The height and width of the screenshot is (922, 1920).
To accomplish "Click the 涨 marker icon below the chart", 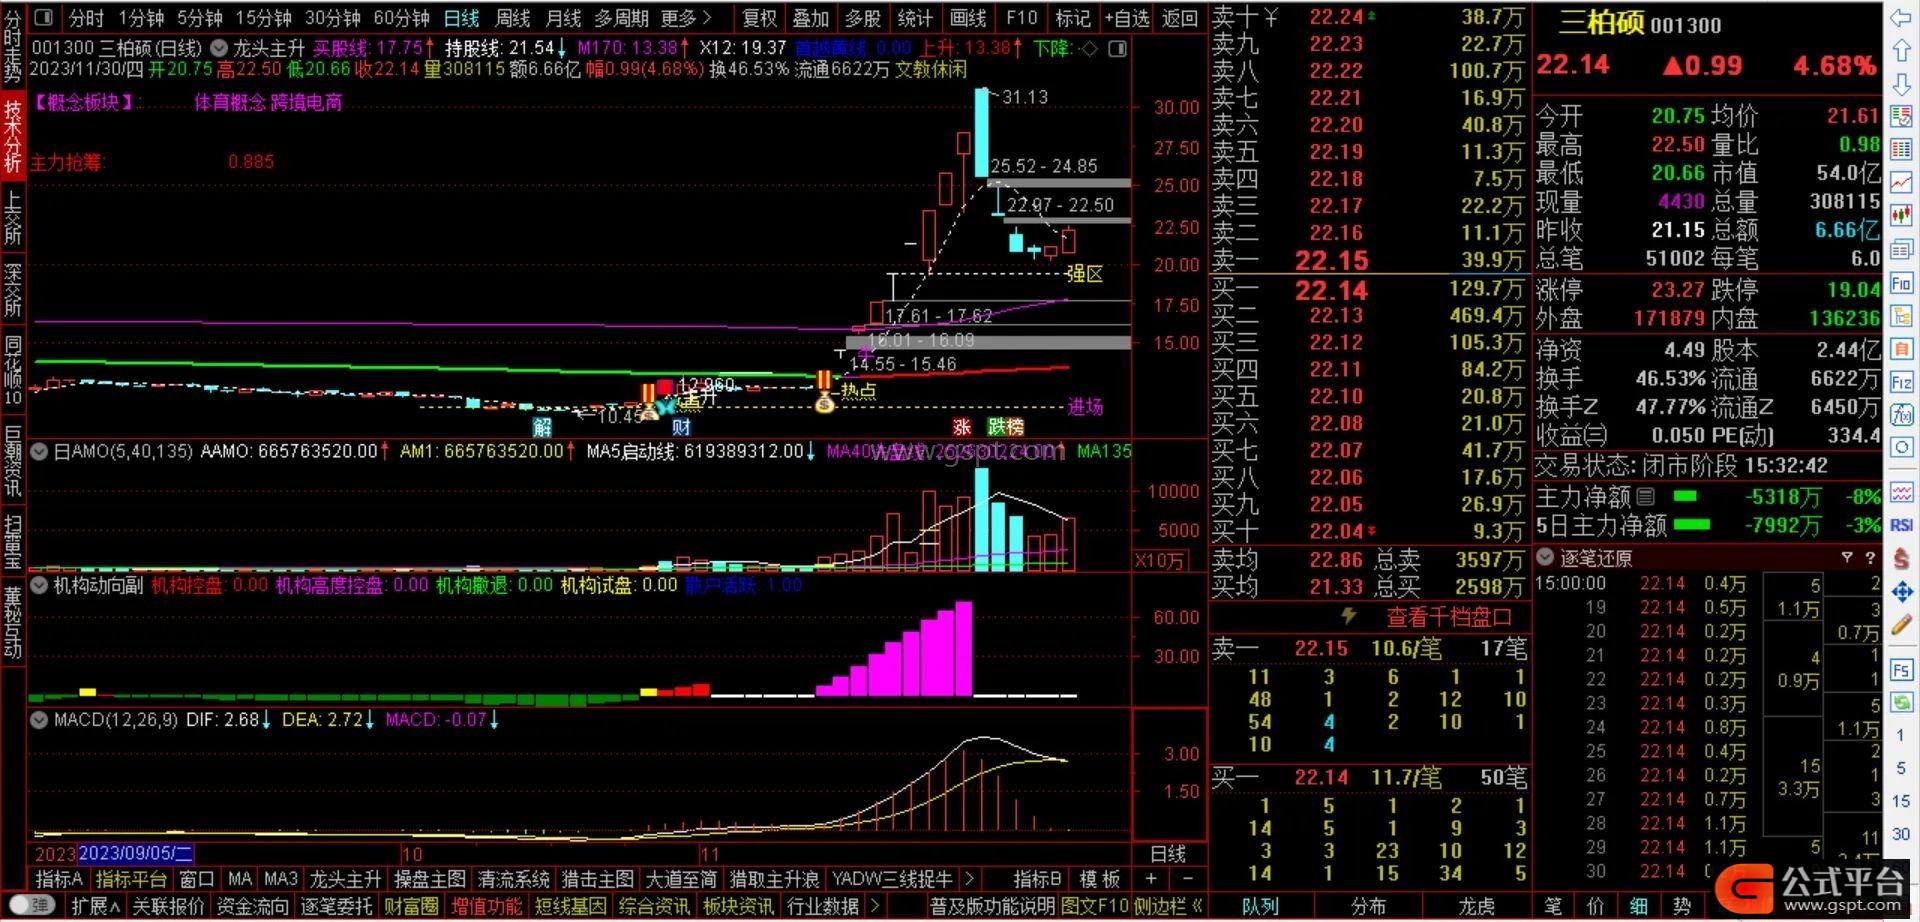I will pyautogui.click(x=962, y=427).
